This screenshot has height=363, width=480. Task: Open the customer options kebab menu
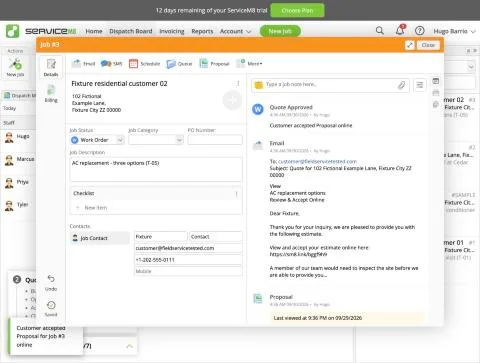click(238, 83)
